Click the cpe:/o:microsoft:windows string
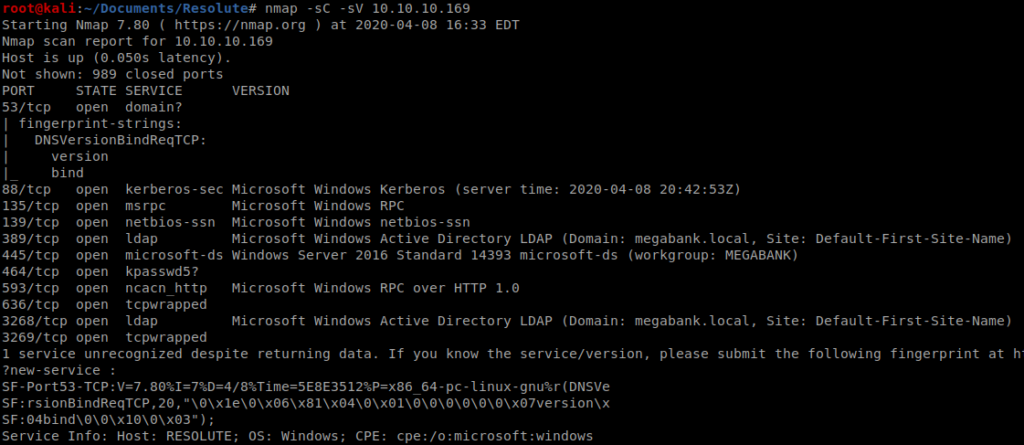Viewport: 1024px width, 445px height. click(495, 436)
